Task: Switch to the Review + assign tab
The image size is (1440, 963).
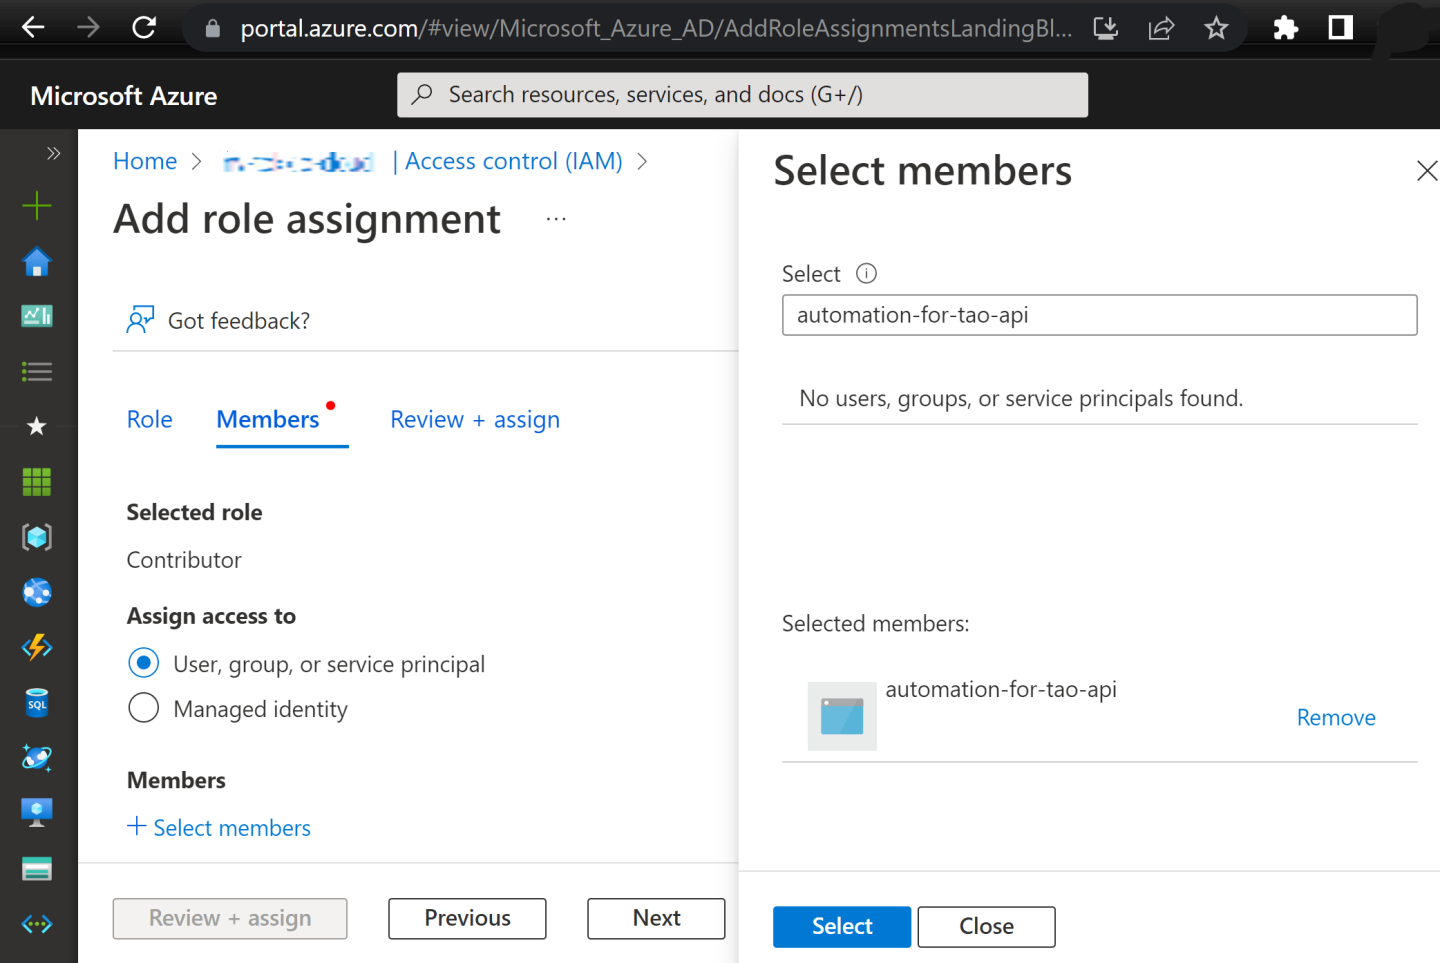Action: click(475, 420)
